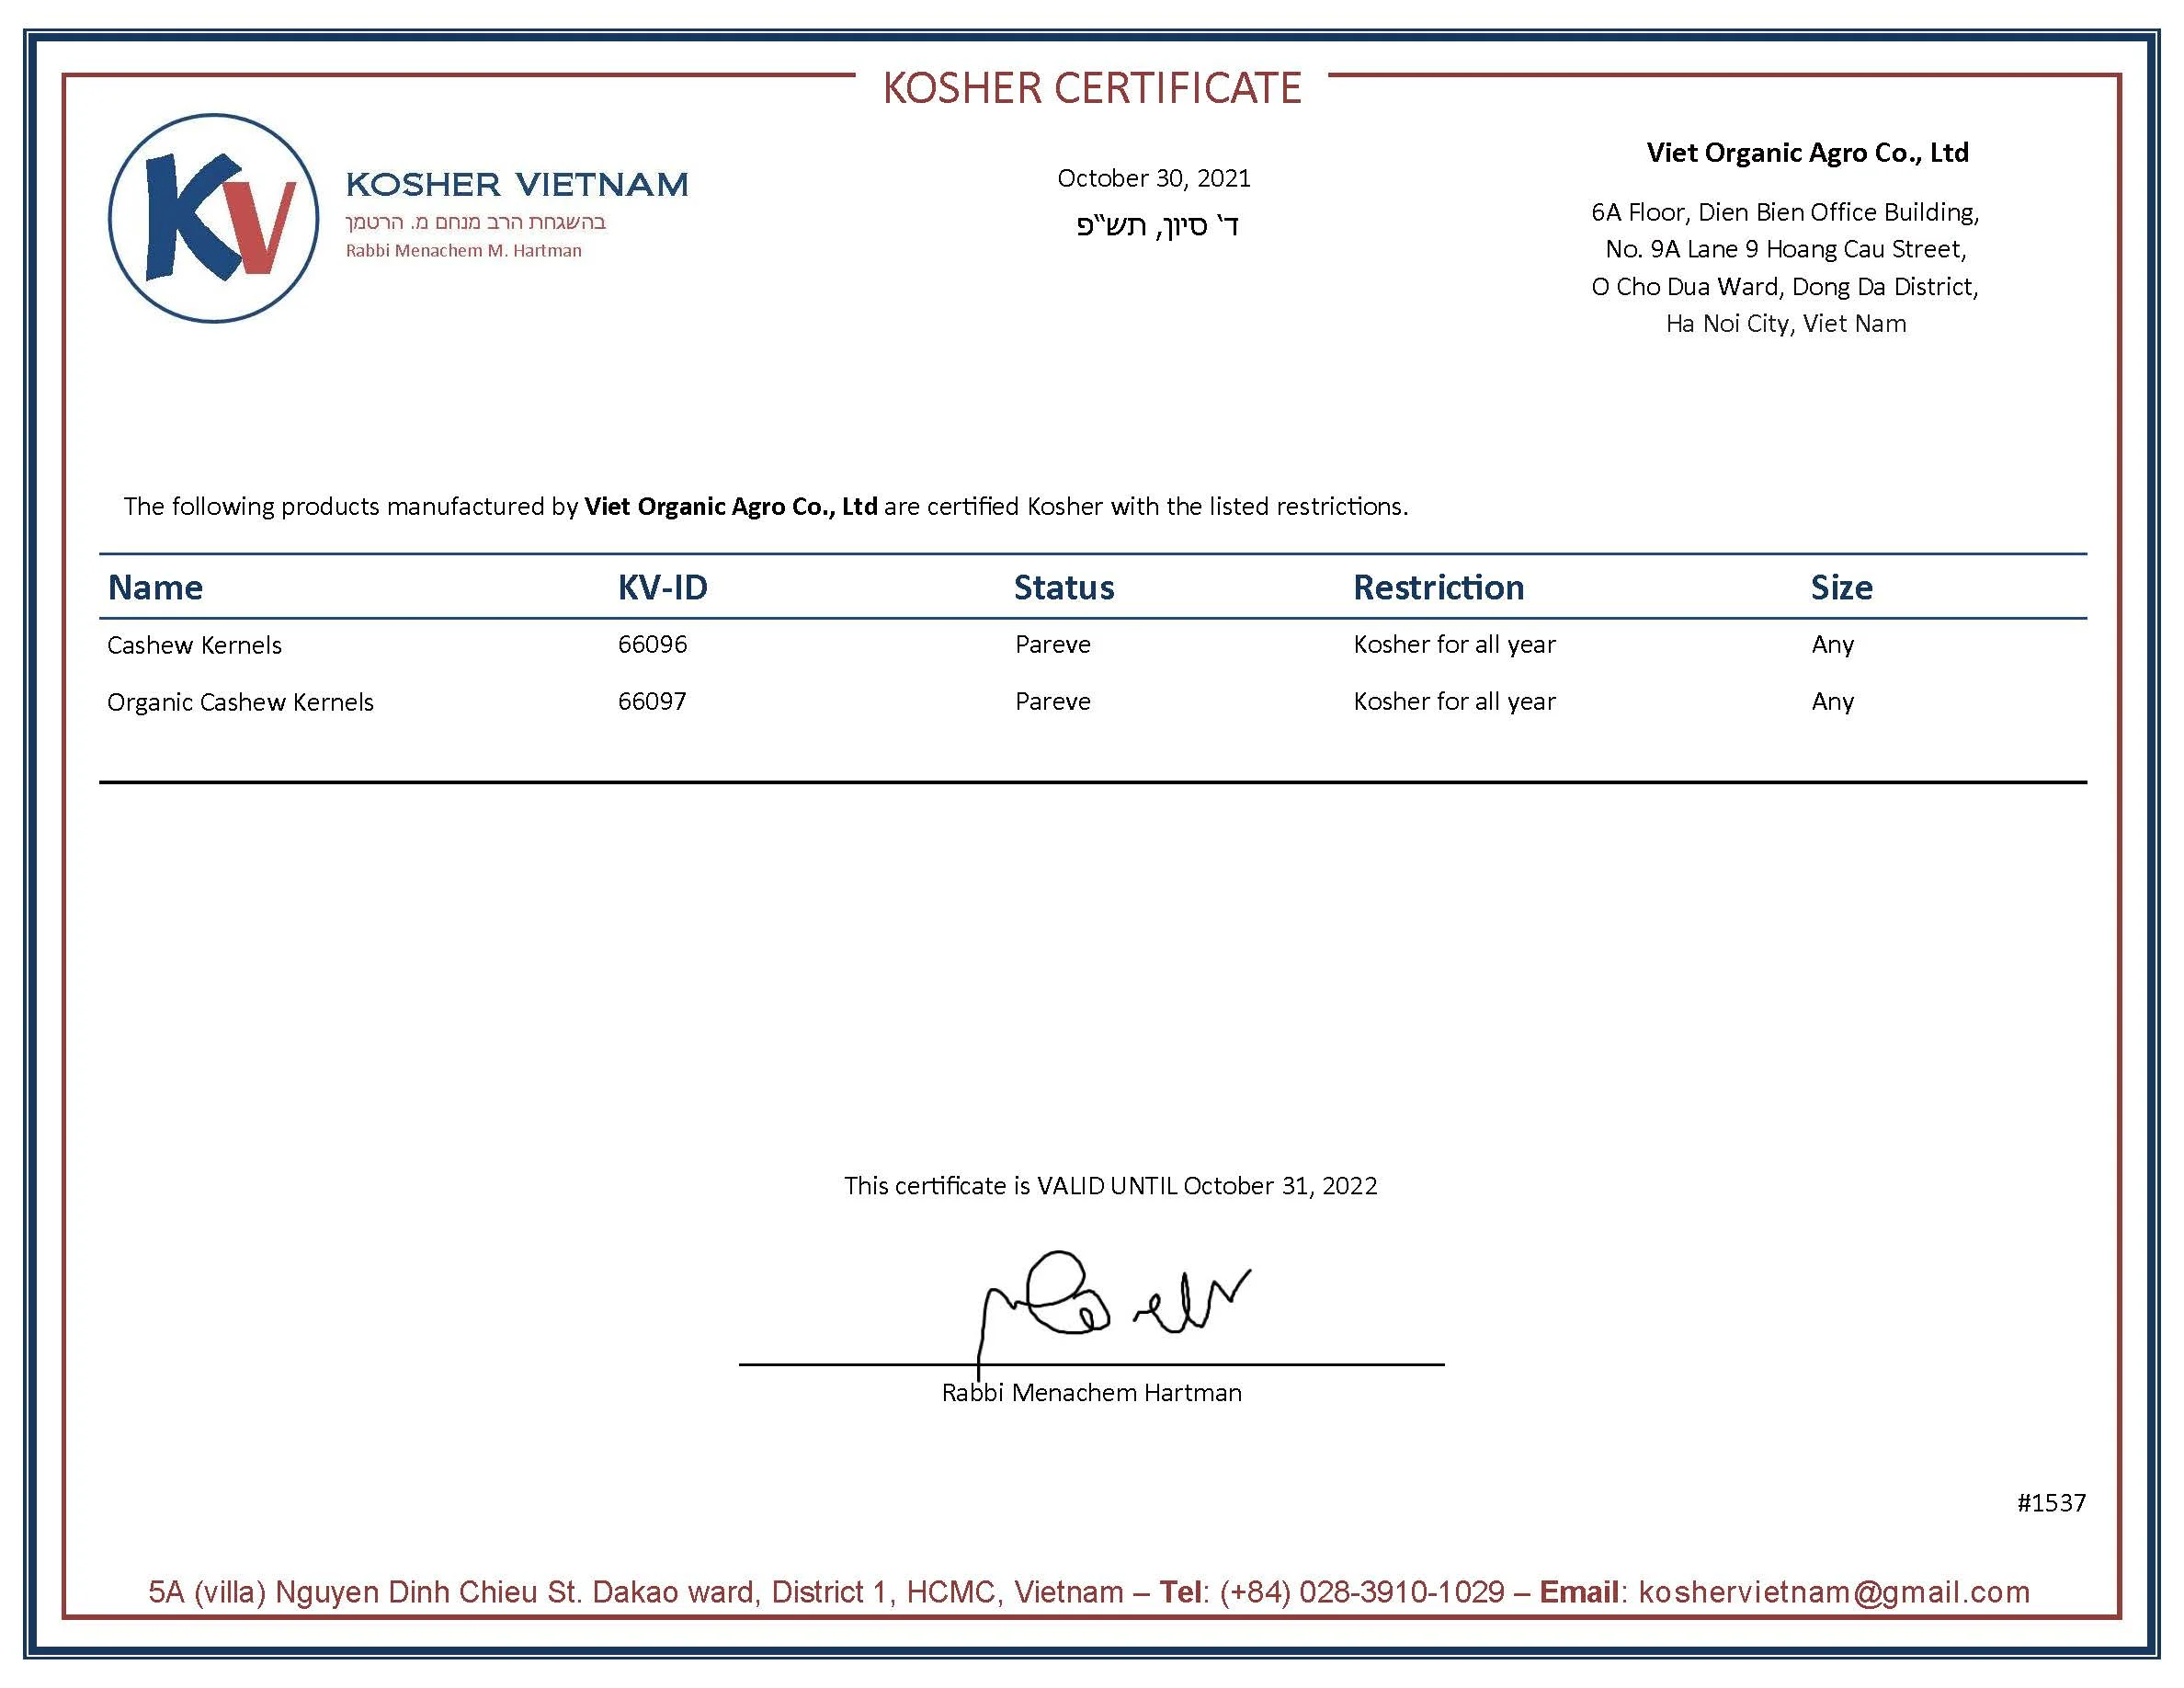
Task: Select the Restriction column header
Action: point(1438,587)
